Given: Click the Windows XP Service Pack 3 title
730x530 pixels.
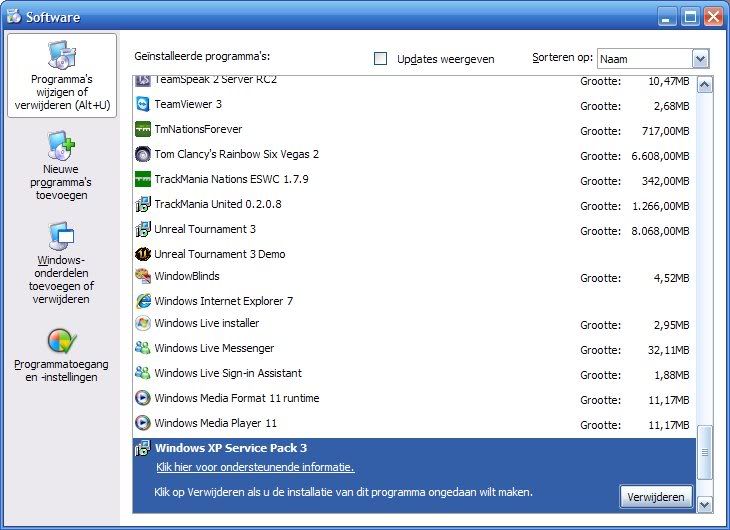Looking at the screenshot, I should 231,448.
